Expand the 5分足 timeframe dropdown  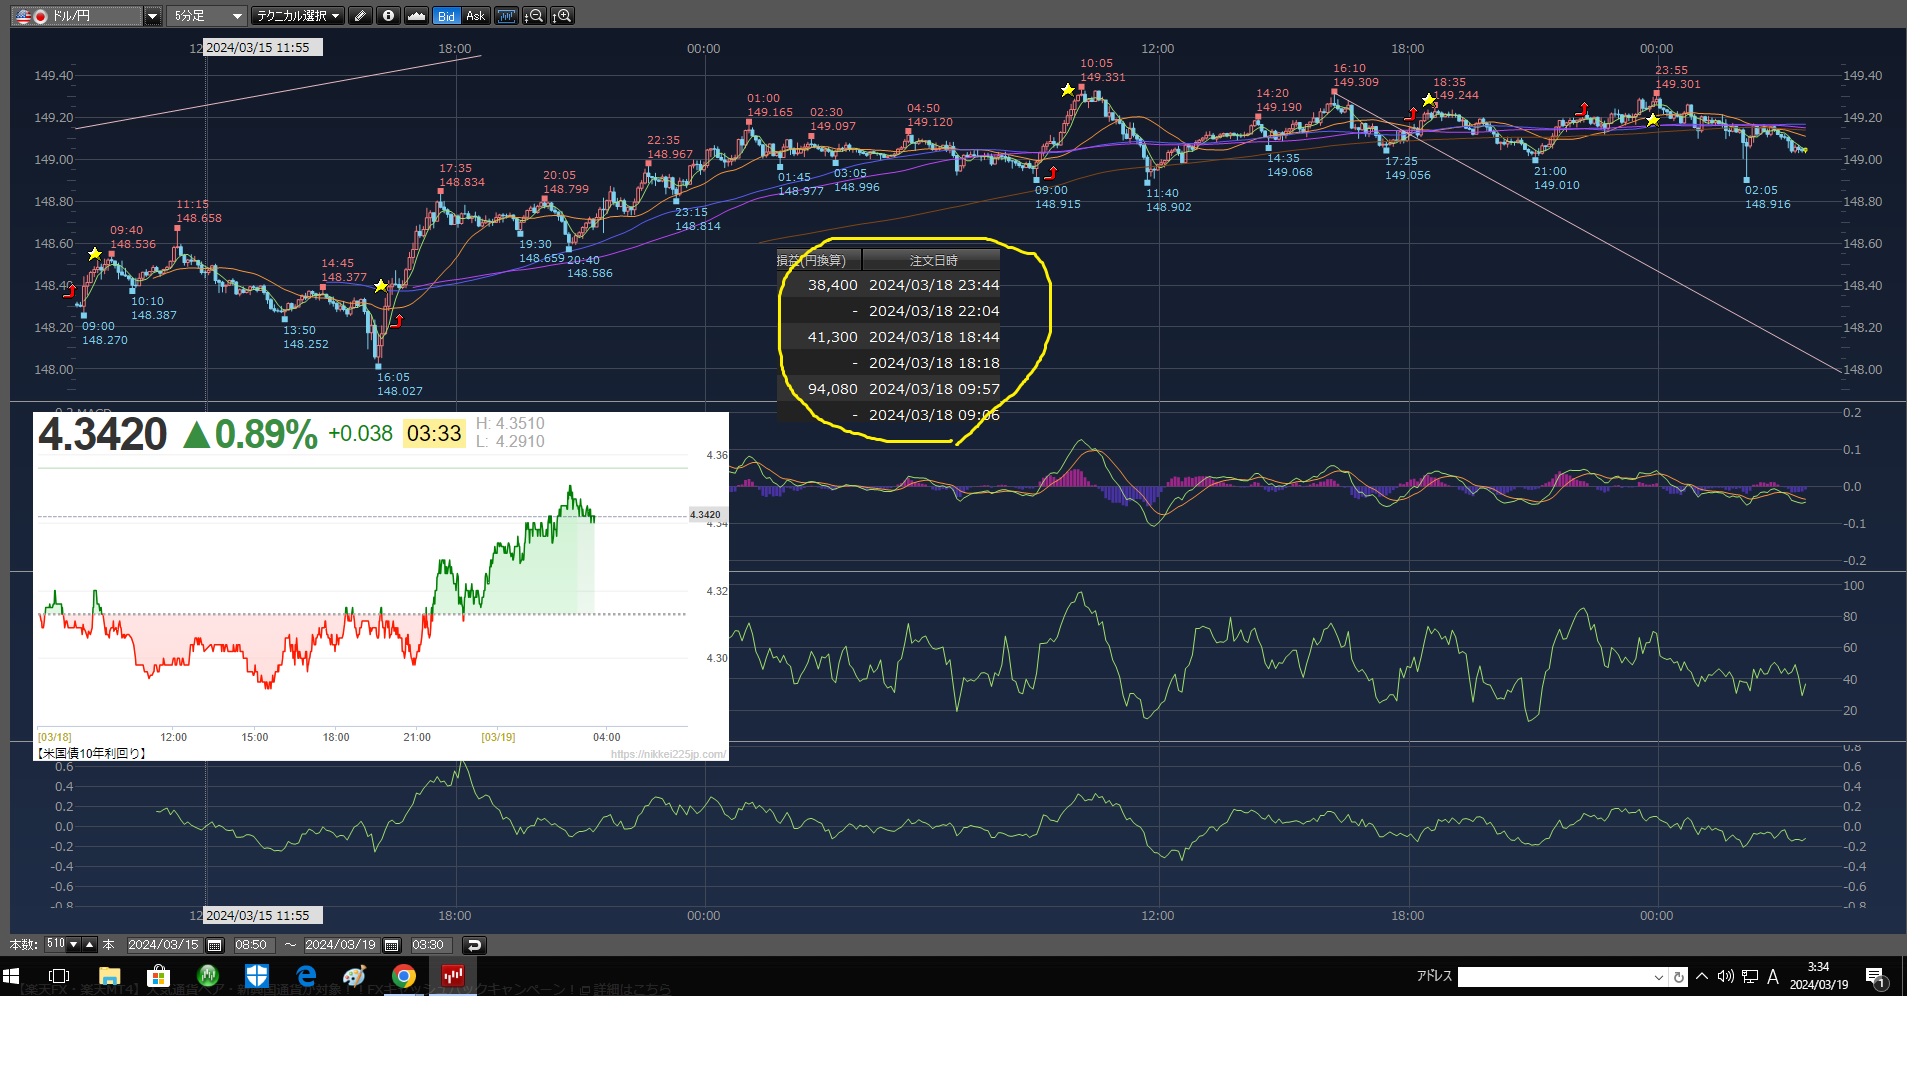237,16
